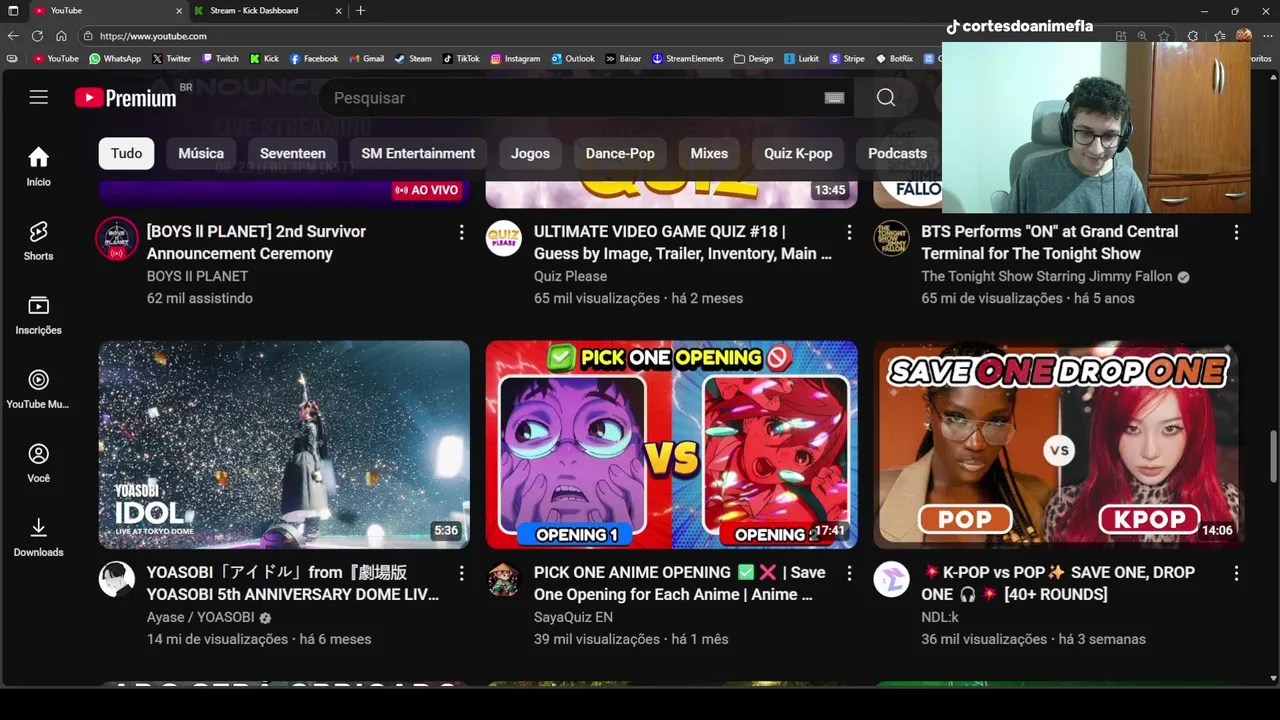Select the Podcasts filter chip

[x=897, y=153]
